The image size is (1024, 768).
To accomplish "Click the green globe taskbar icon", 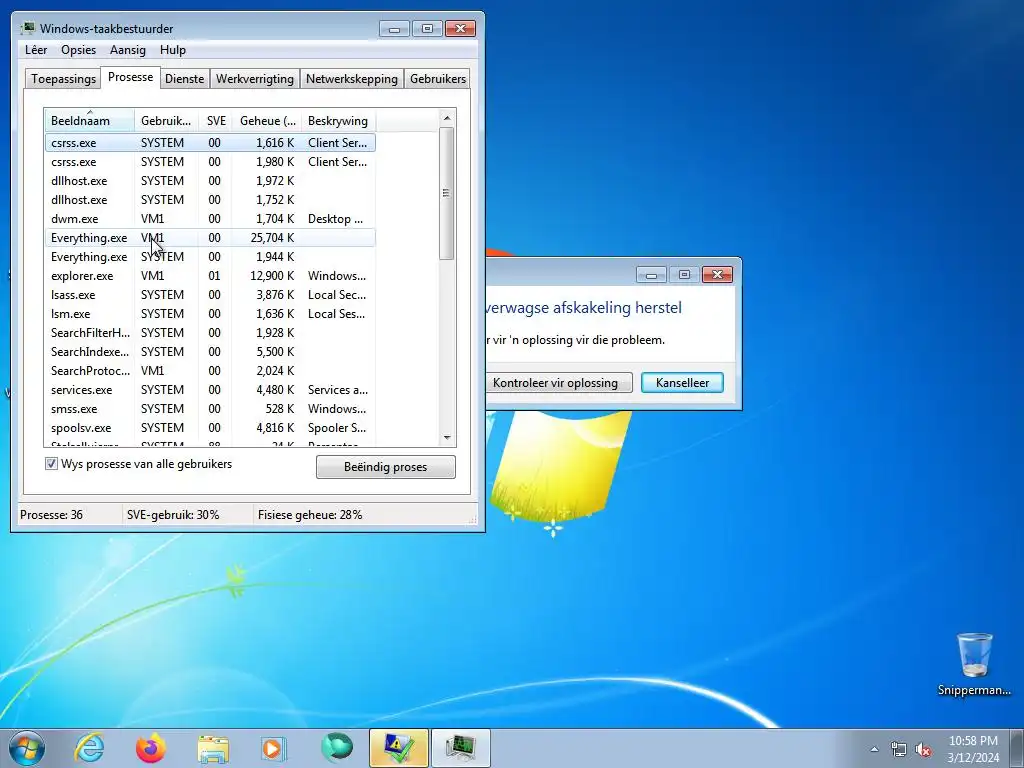I will point(336,748).
